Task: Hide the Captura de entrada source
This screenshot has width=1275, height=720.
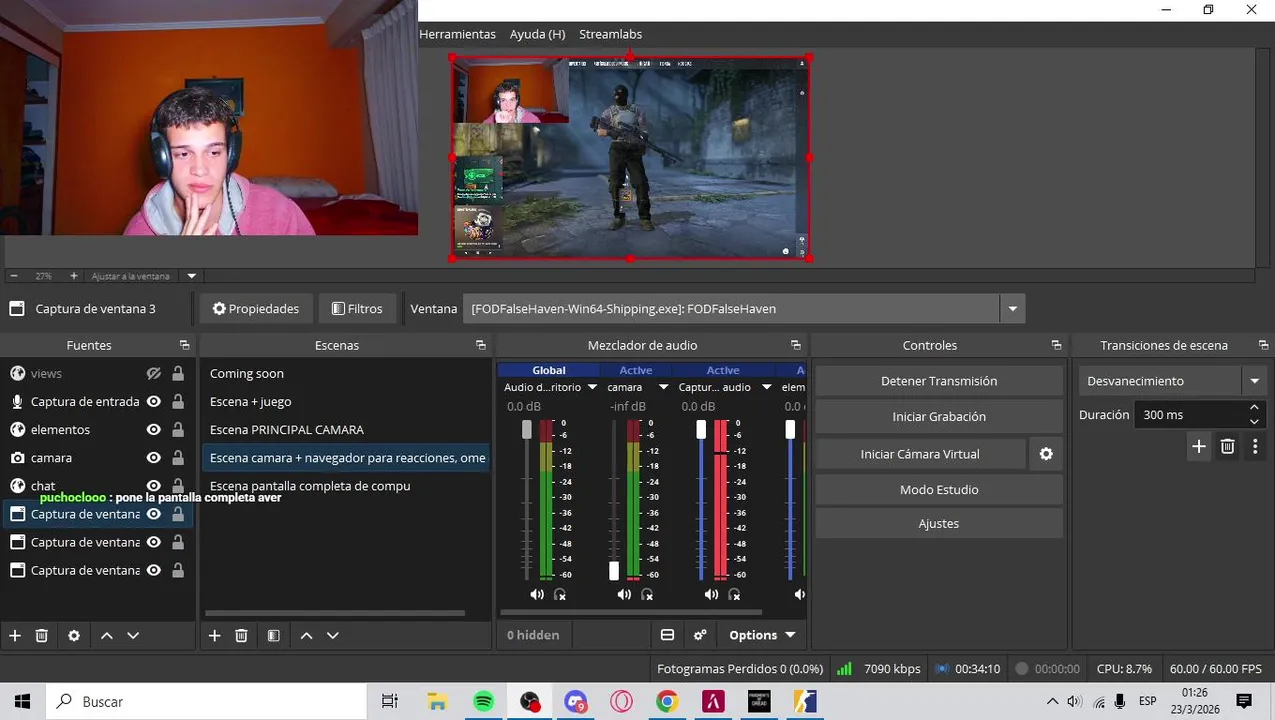Action: (153, 401)
